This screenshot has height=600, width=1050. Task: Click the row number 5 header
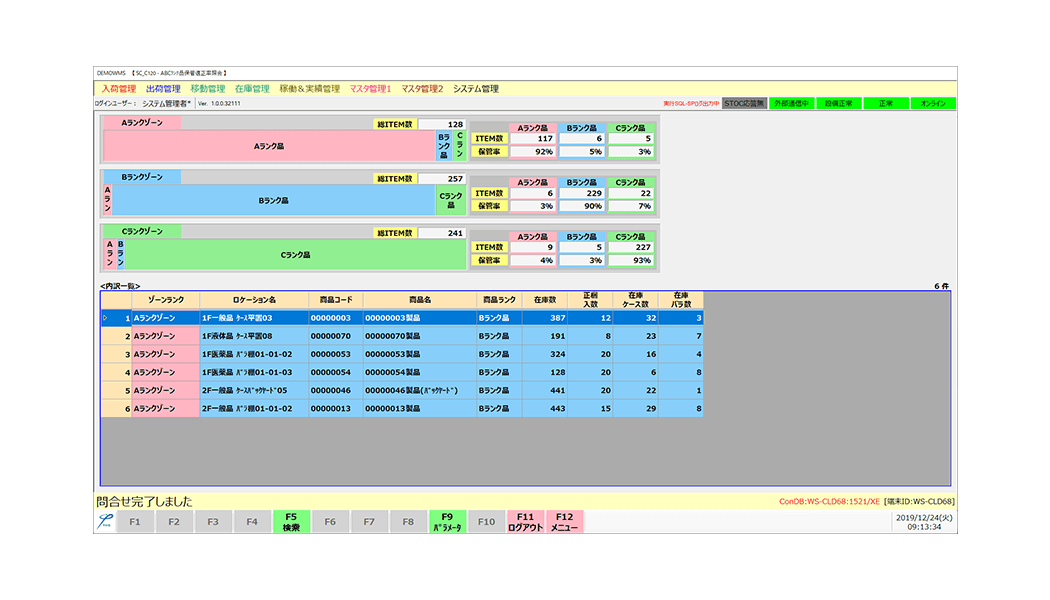tap(117, 390)
